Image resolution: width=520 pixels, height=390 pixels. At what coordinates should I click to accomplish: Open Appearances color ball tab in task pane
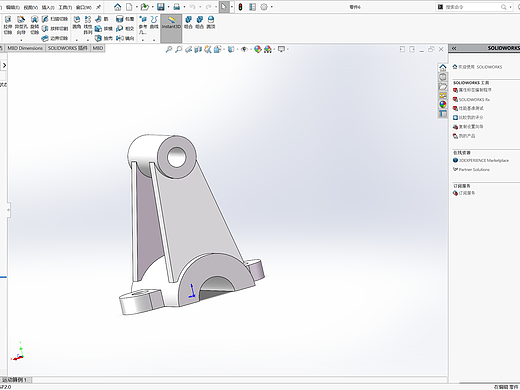pos(443,104)
